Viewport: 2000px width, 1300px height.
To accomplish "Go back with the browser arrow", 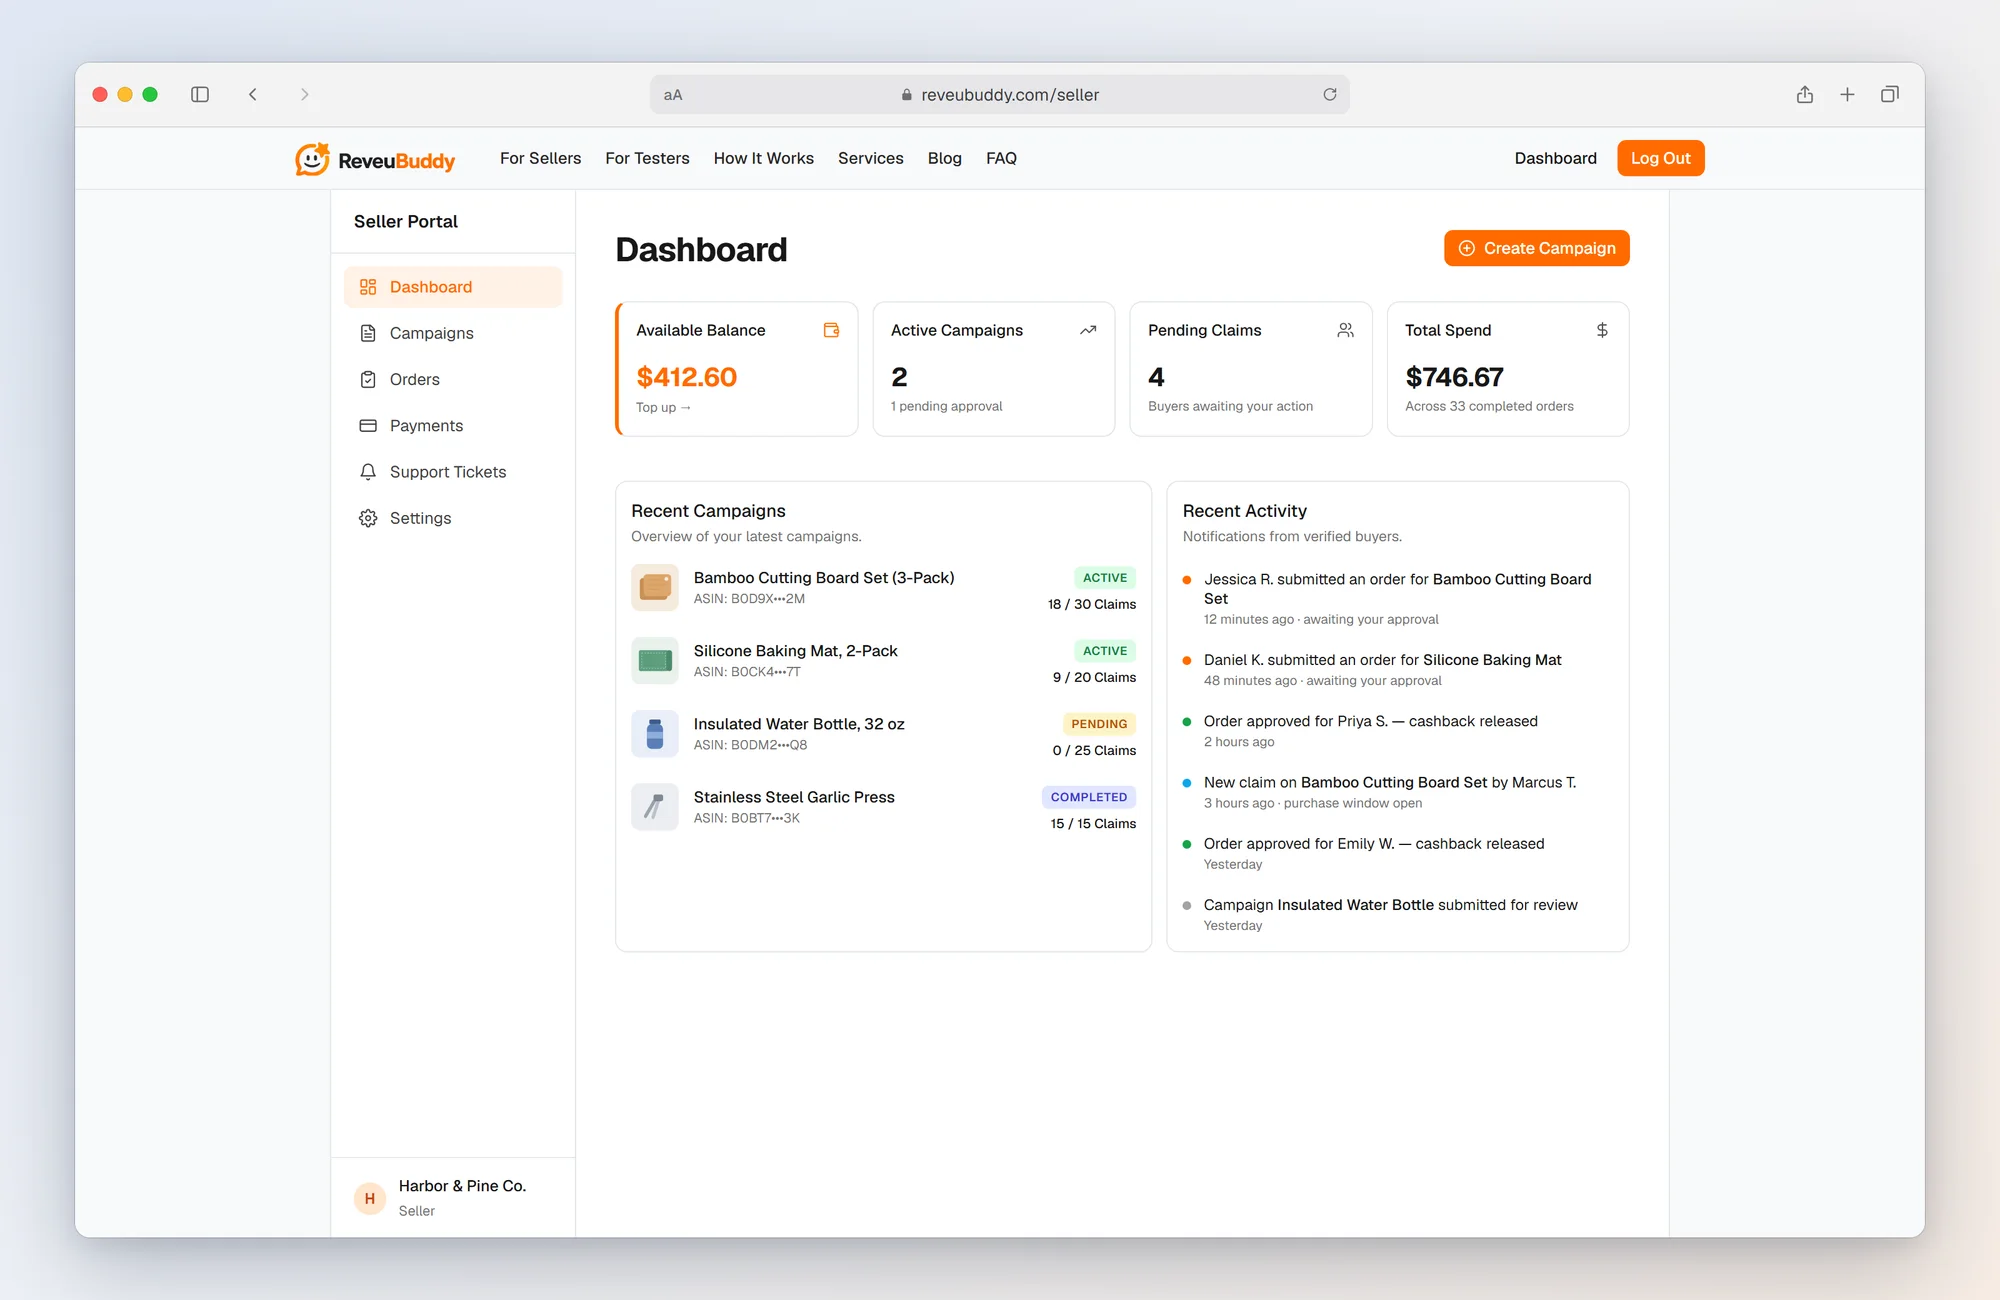I will 253,94.
